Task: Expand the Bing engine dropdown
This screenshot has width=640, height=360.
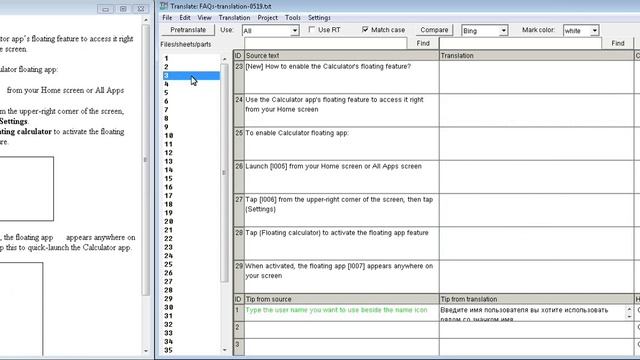Action: (x=503, y=31)
